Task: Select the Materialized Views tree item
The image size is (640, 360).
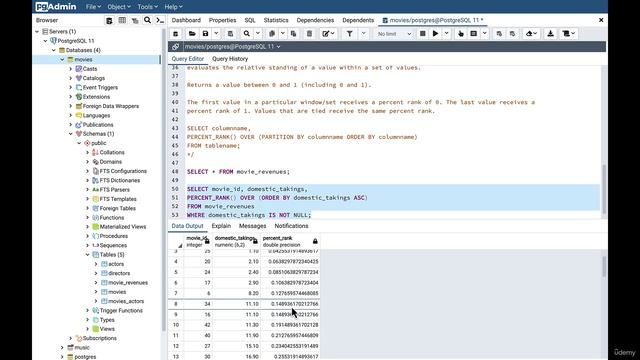Action: [123, 227]
